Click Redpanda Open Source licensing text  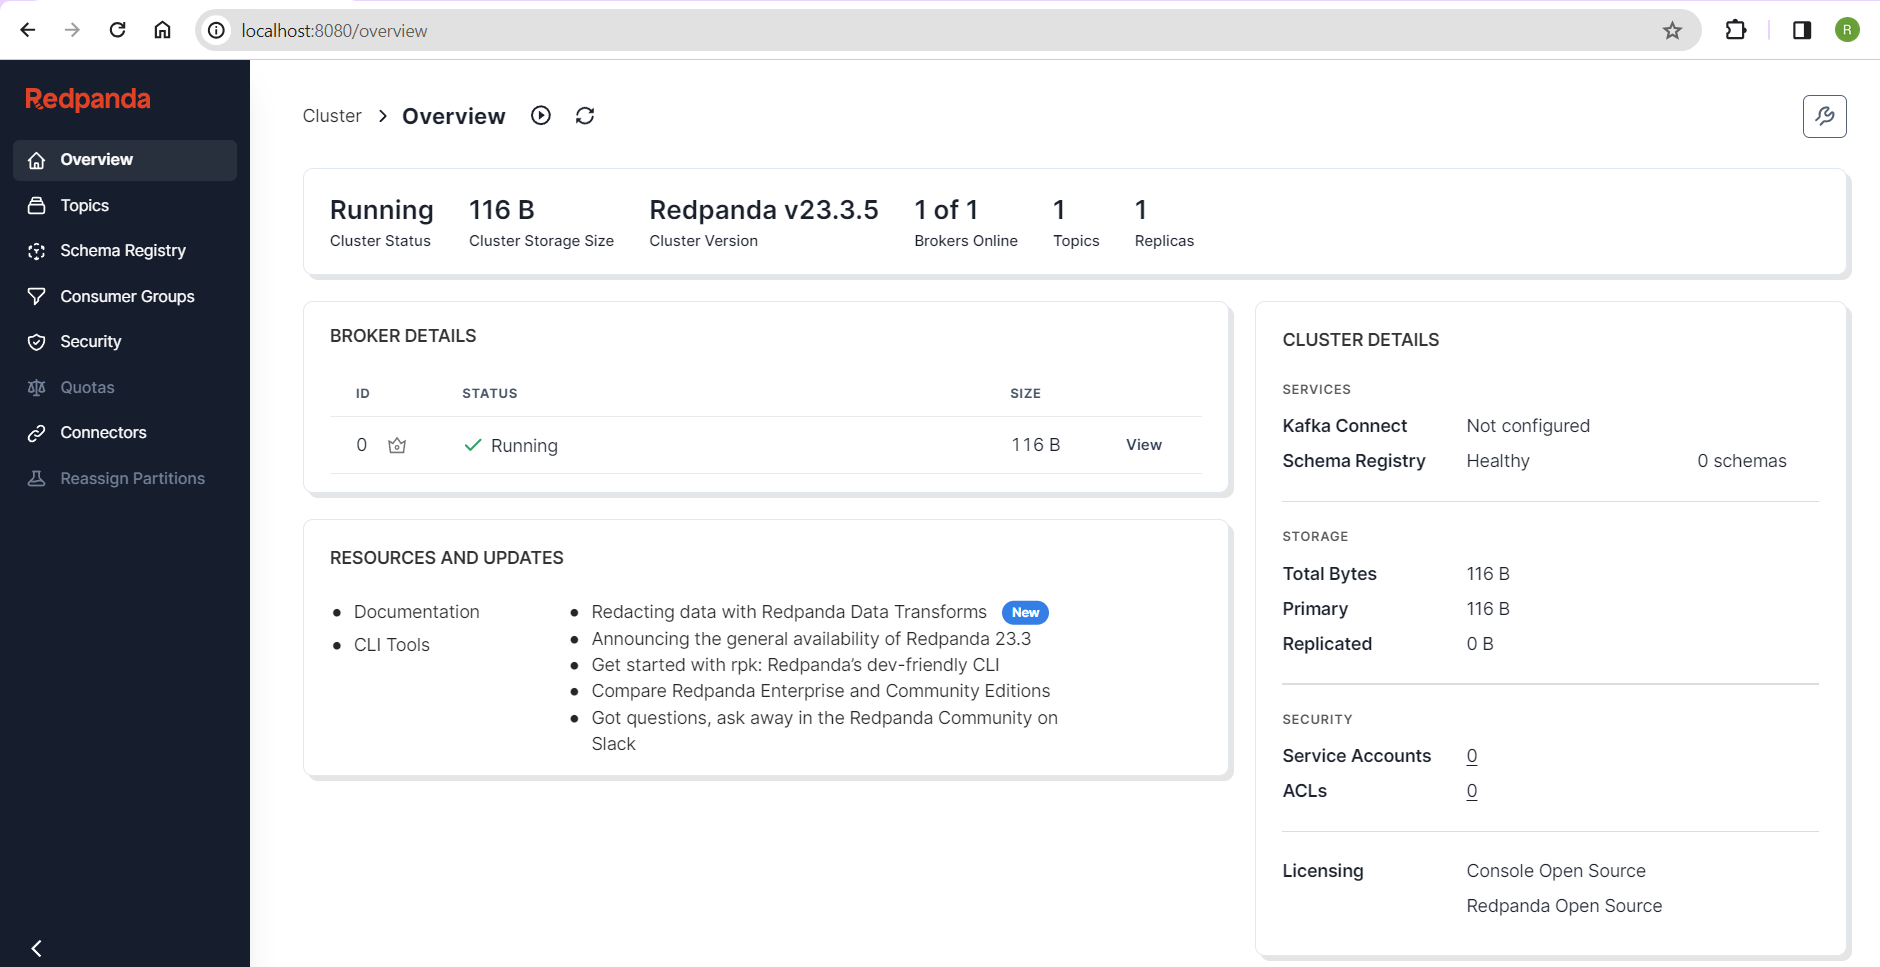pos(1564,906)
